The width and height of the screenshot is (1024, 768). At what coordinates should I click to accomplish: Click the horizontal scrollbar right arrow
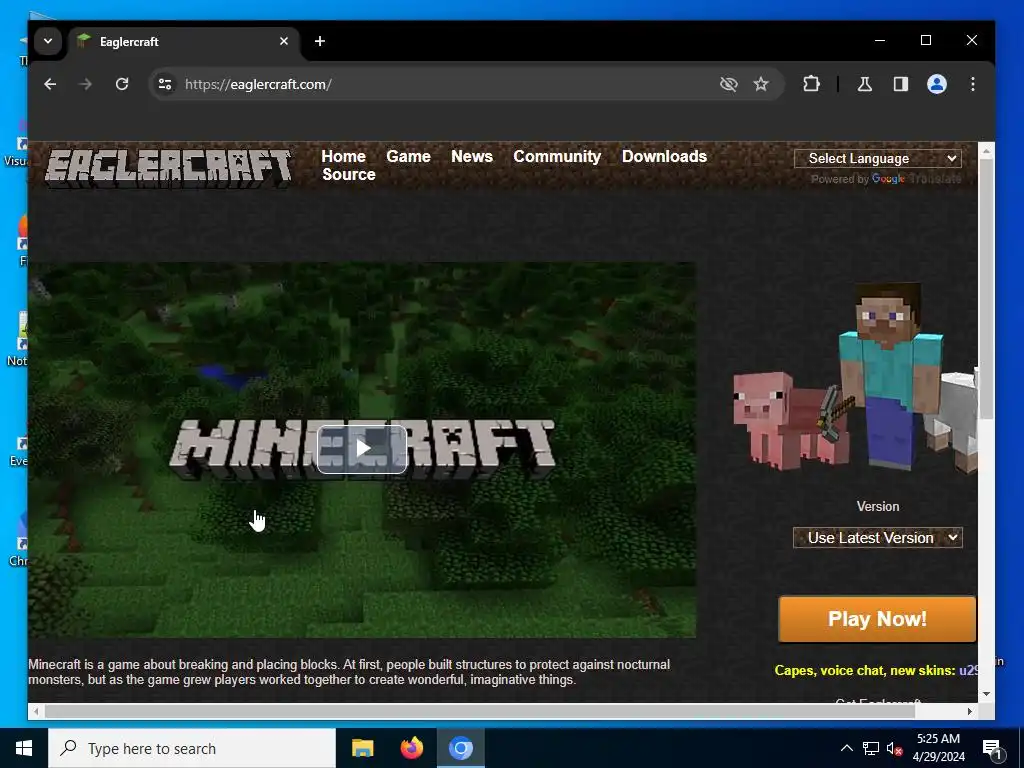point(970,711)
